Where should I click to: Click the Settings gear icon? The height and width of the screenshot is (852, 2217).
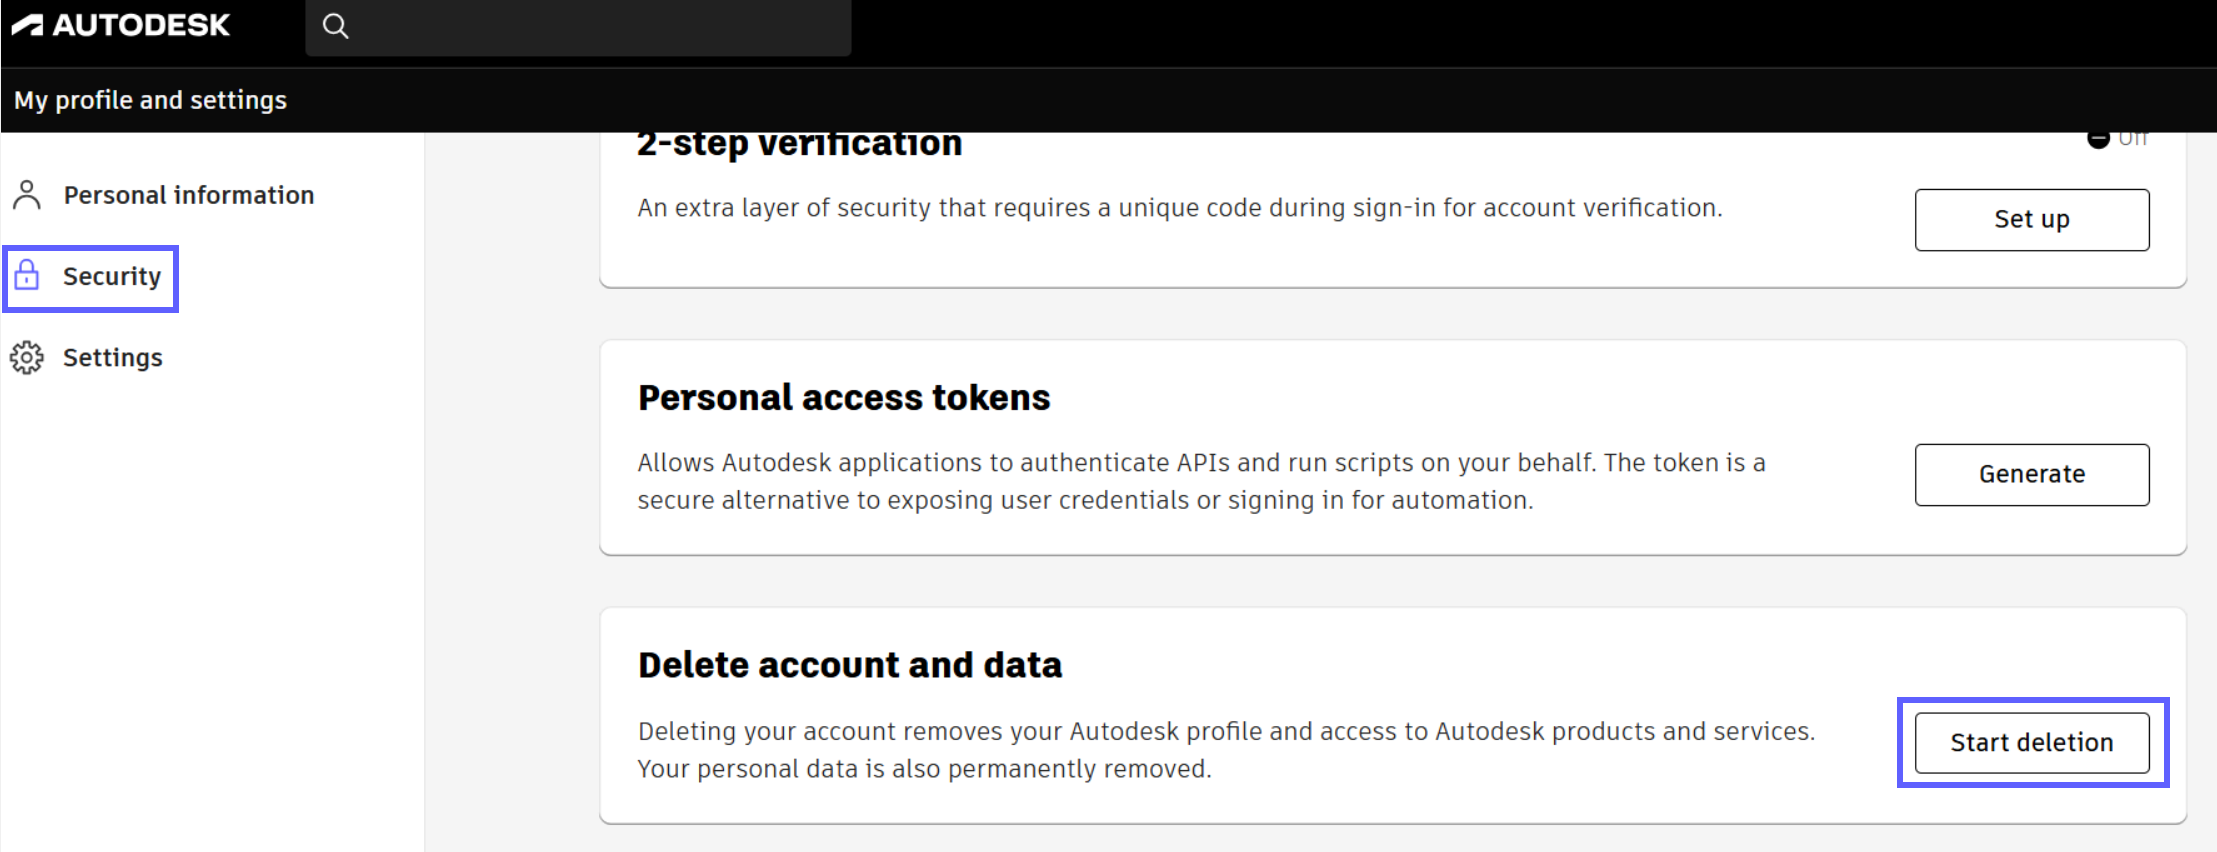(x=27, y=357)
